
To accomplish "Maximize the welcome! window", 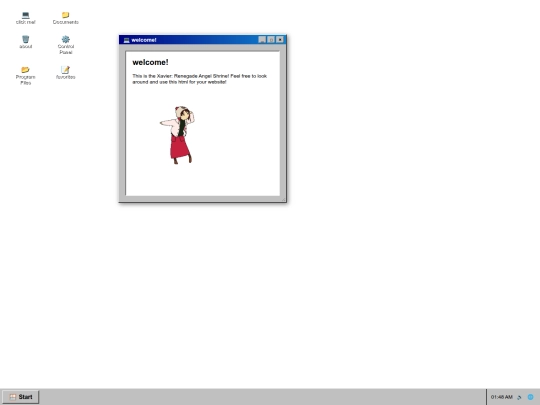I will pyautogui.click(x=271, y=40).
